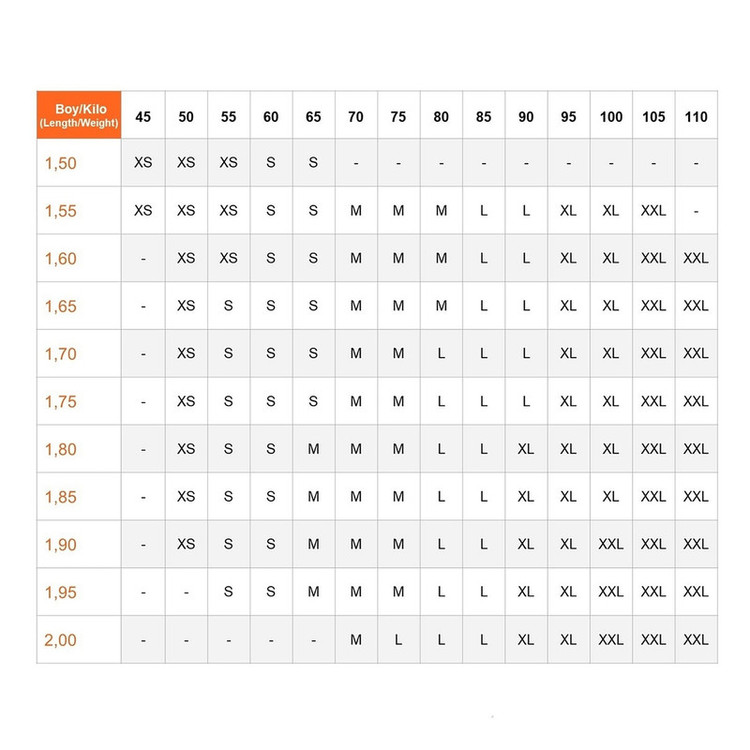Click the 110 weight column header
Screen dimensions: 750x750
pos(696,116)
